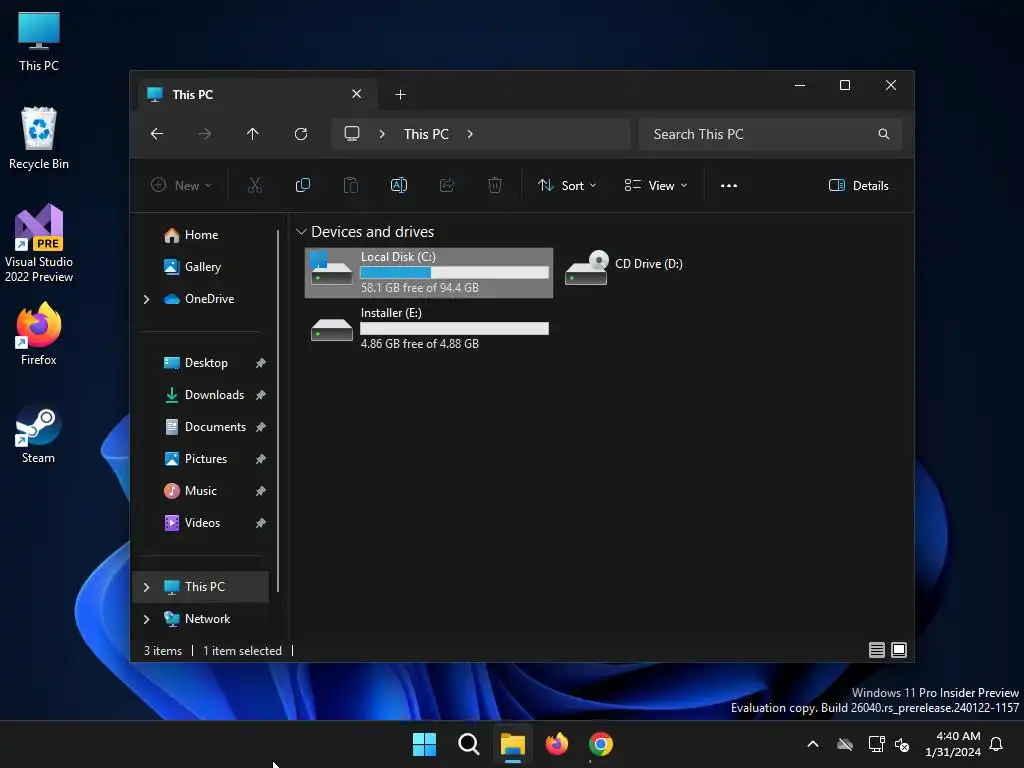This screenshot has height=768, width=1024.
Task: Open Music in navigation pane
Action: tap(200, 491)
